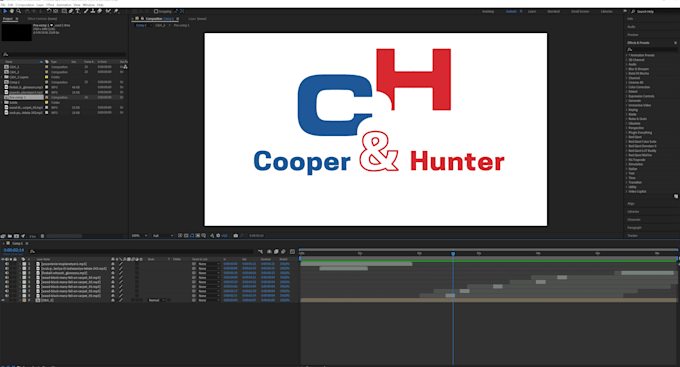Viewport: 680px width, 367px height.
Task: Click layer 1 label color swatch
Action: point(24,264)
